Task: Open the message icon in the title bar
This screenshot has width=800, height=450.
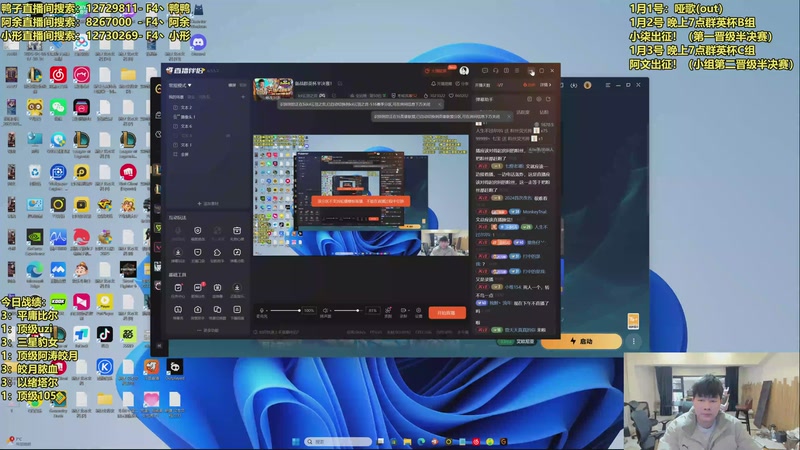Action: 485,70
